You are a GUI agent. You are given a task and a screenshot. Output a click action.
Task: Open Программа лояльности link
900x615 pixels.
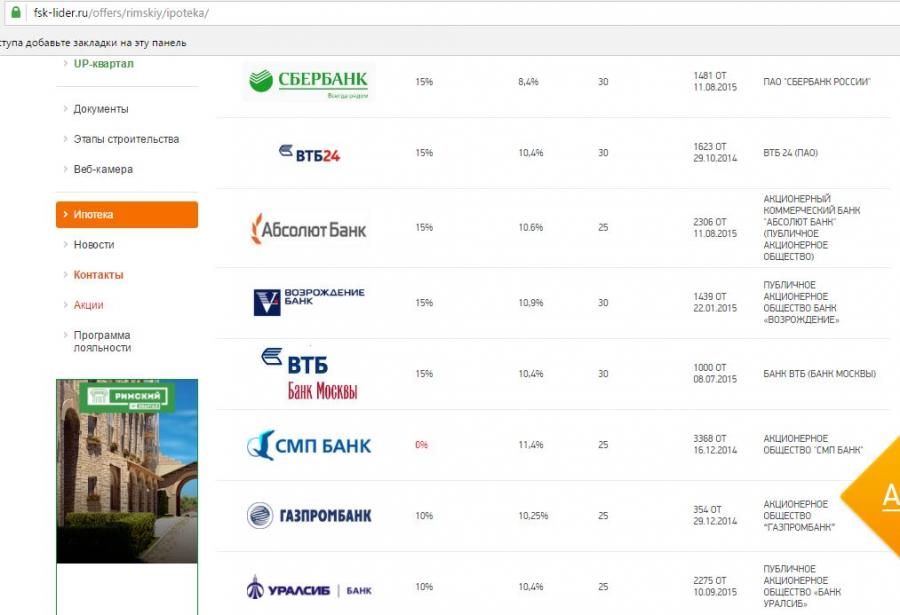pyautogui.click(x=102, y=341)
